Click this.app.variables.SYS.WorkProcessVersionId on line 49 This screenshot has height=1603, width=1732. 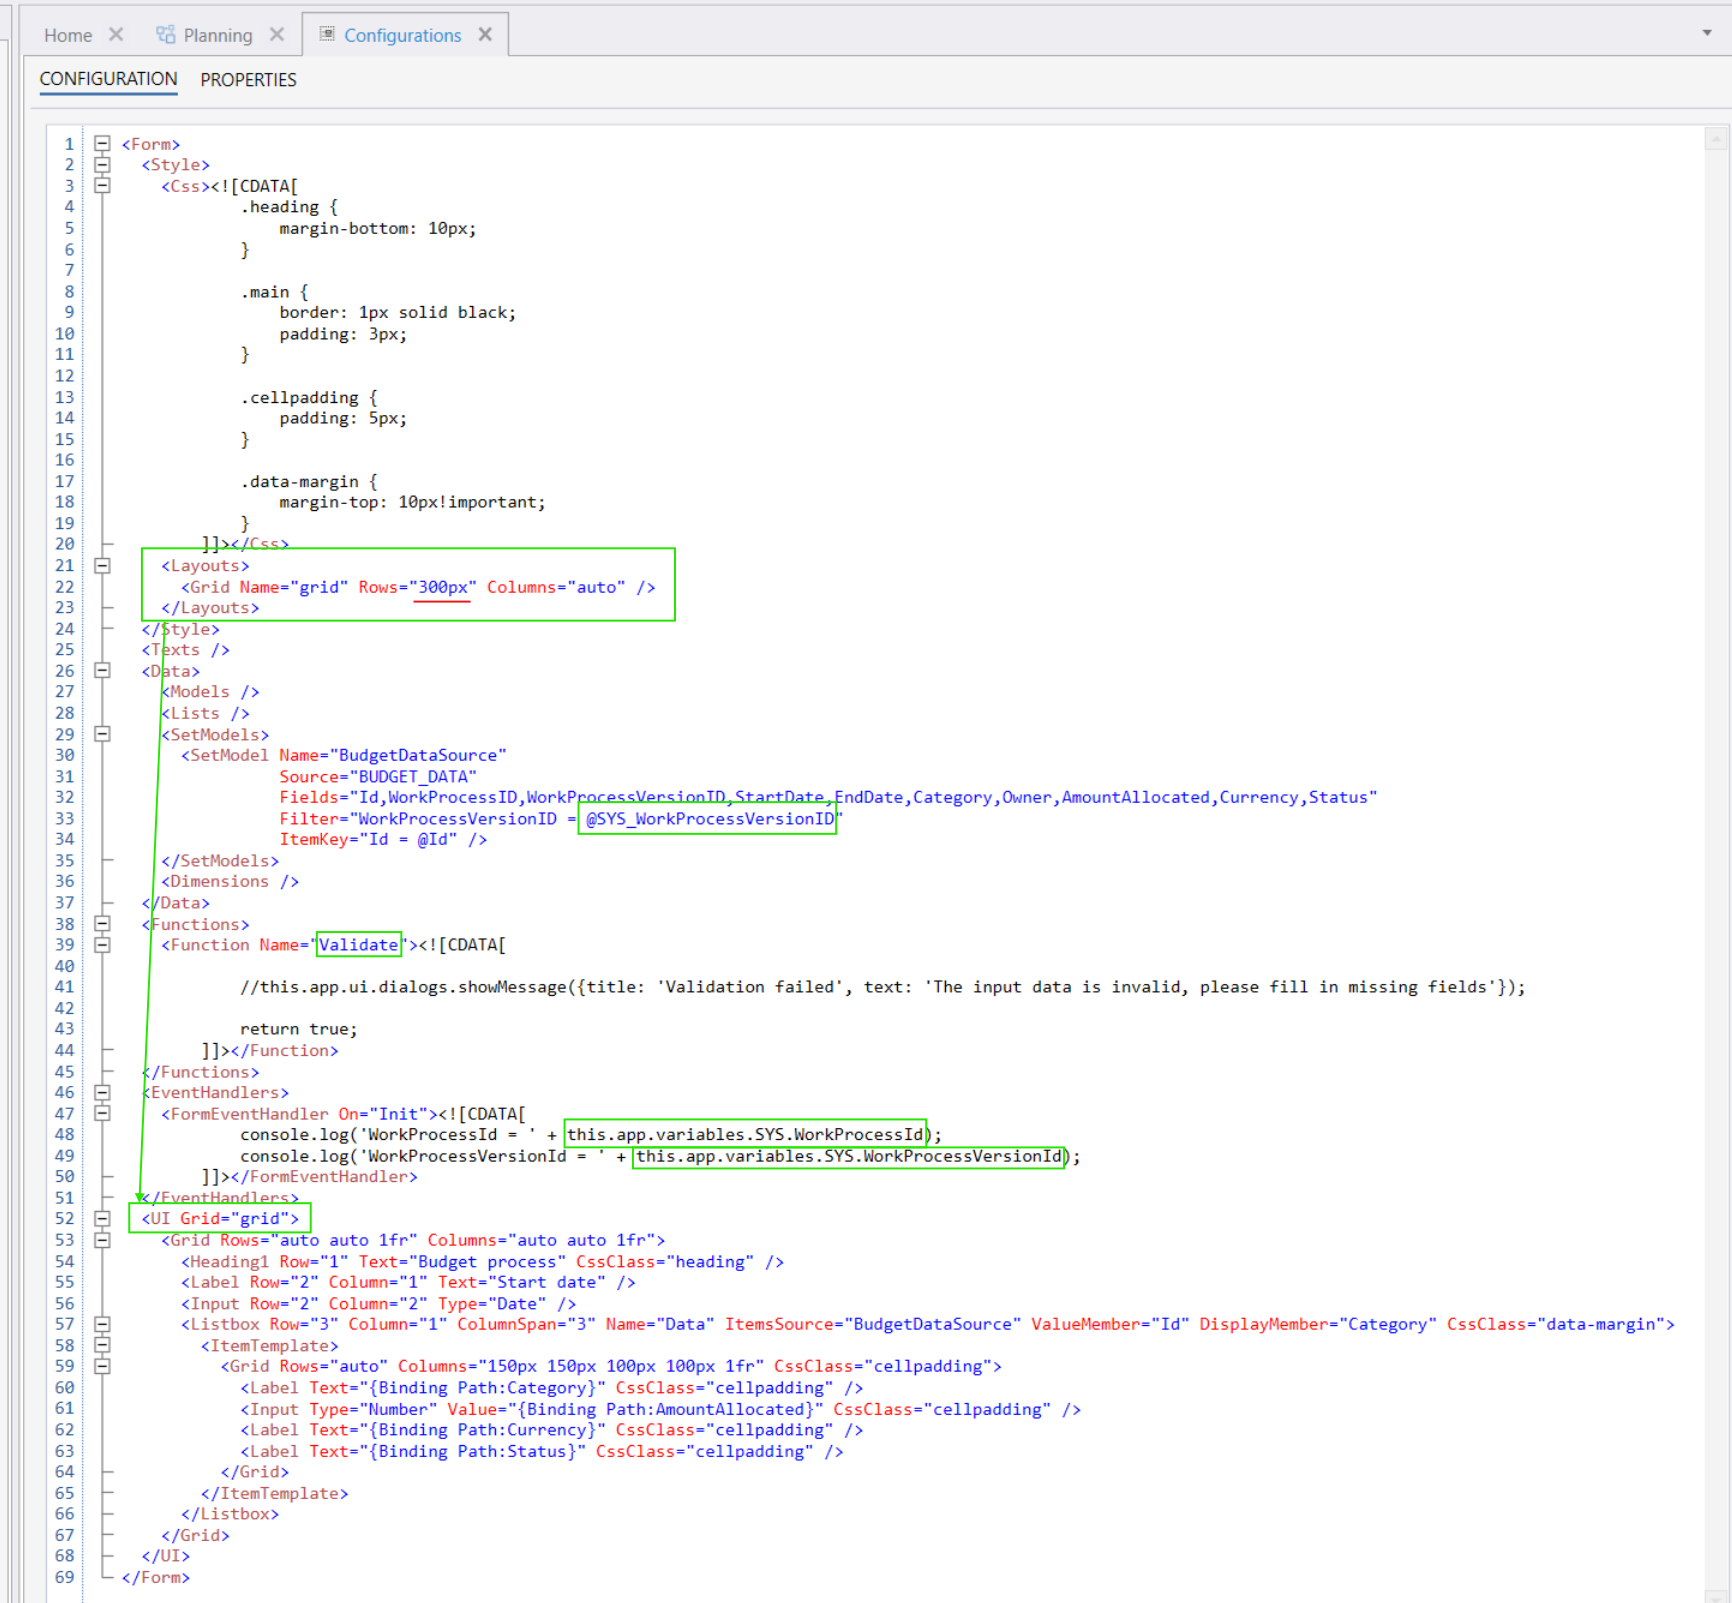click(x=849, y=1157)
